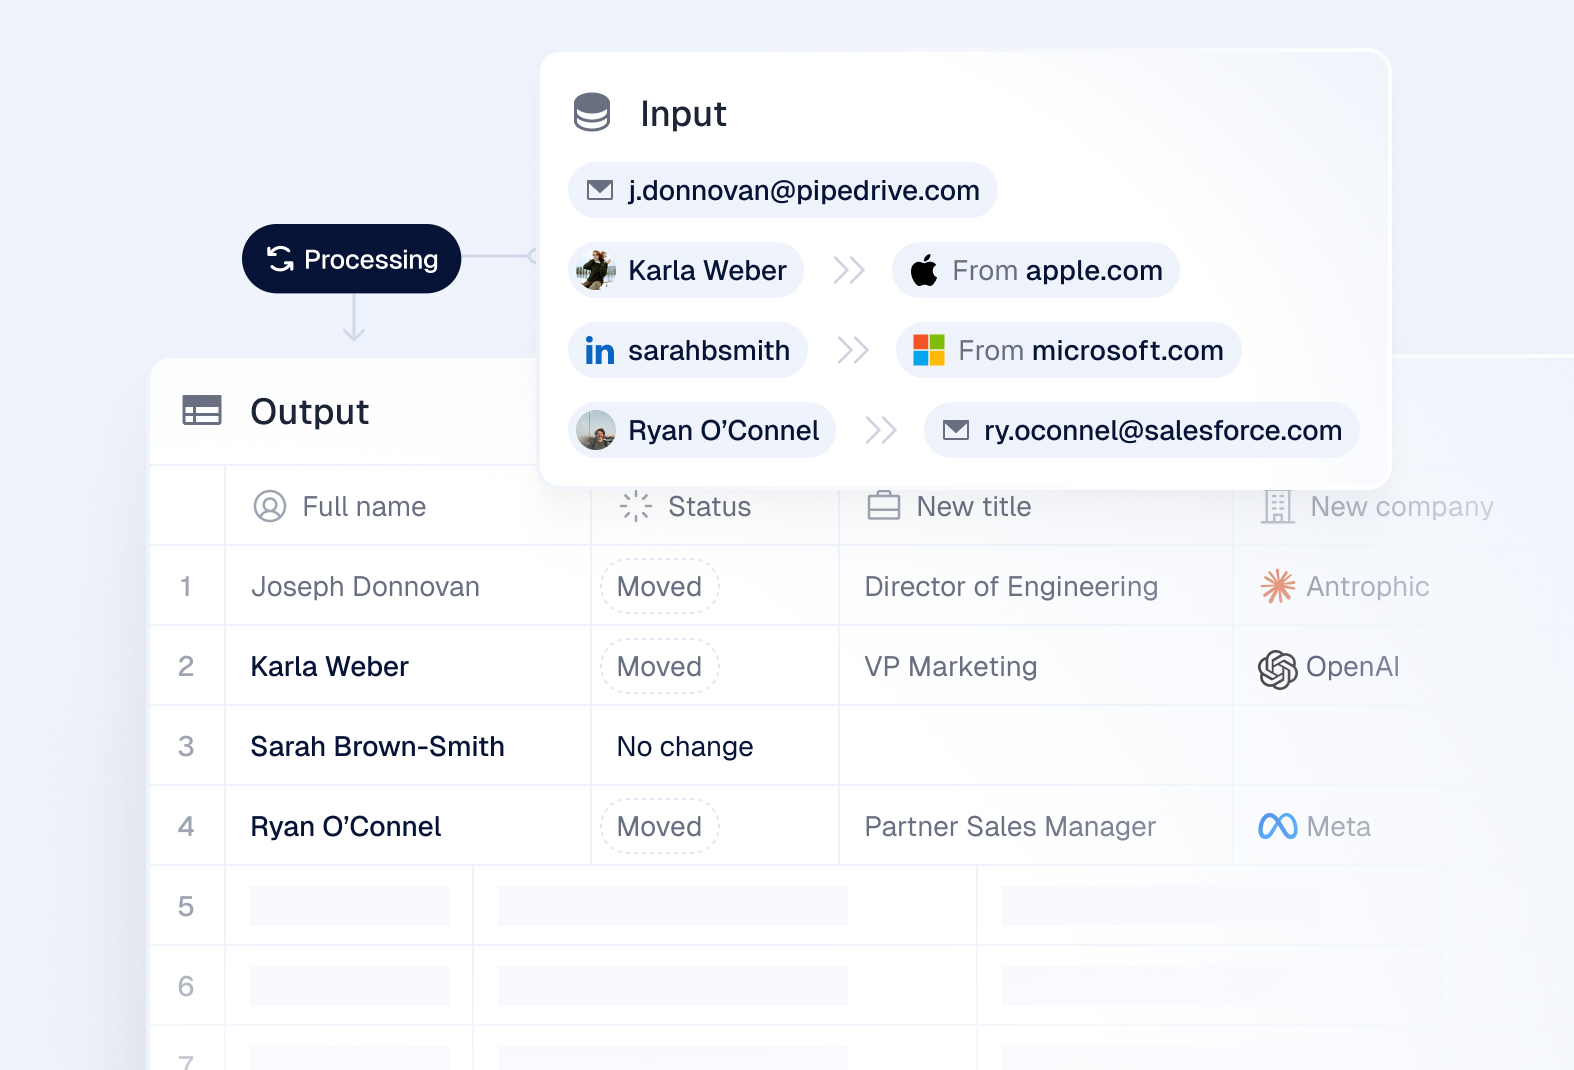This screenshot has height=1070, width=1574.
Task: Click the envelope icon beside j.donnovan@pipedrive.com
Action: (x=600, y=190)
